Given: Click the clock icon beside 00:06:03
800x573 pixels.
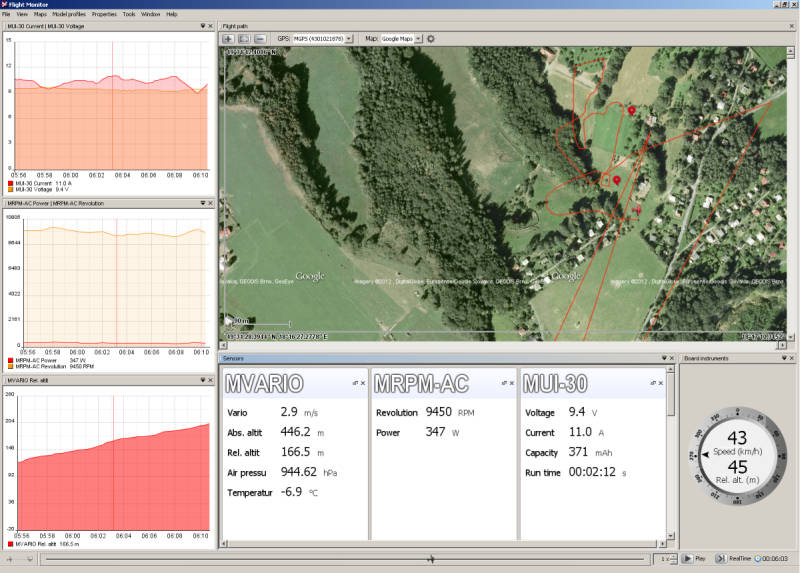Looking at the screenshot, I should (758, 559).
